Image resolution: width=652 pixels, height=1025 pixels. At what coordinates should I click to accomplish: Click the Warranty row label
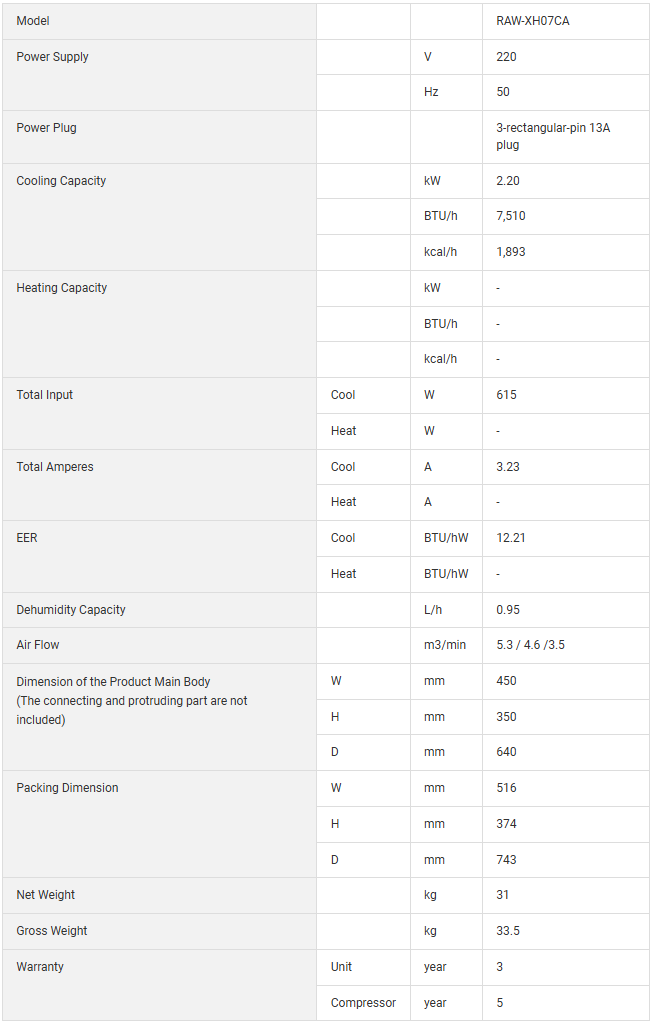tap(40, 967)
